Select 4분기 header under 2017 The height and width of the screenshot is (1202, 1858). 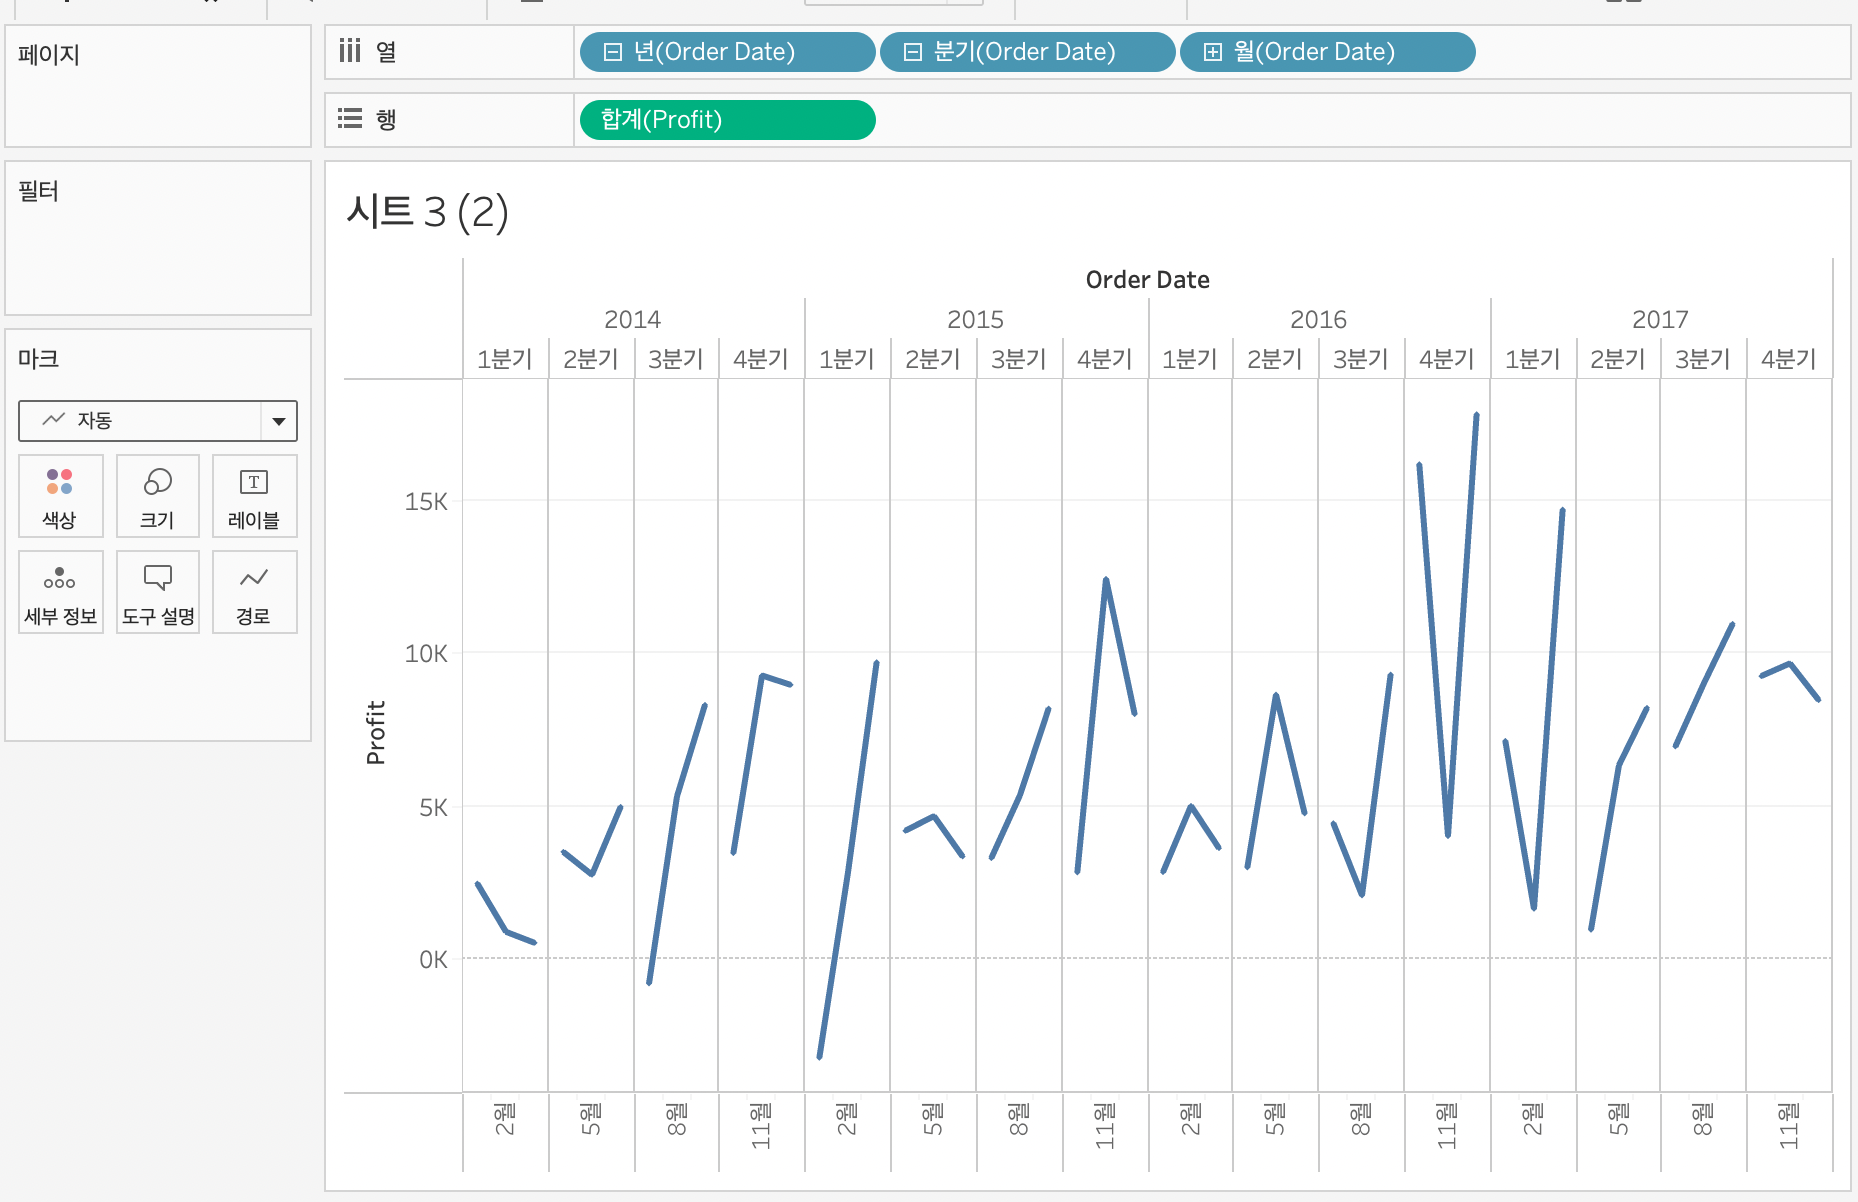coord(1789,359)
